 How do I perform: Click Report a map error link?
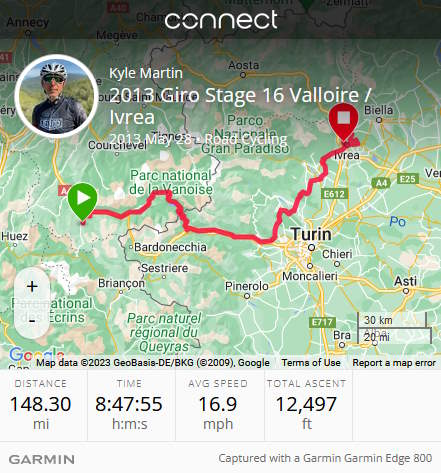point(394,363)
